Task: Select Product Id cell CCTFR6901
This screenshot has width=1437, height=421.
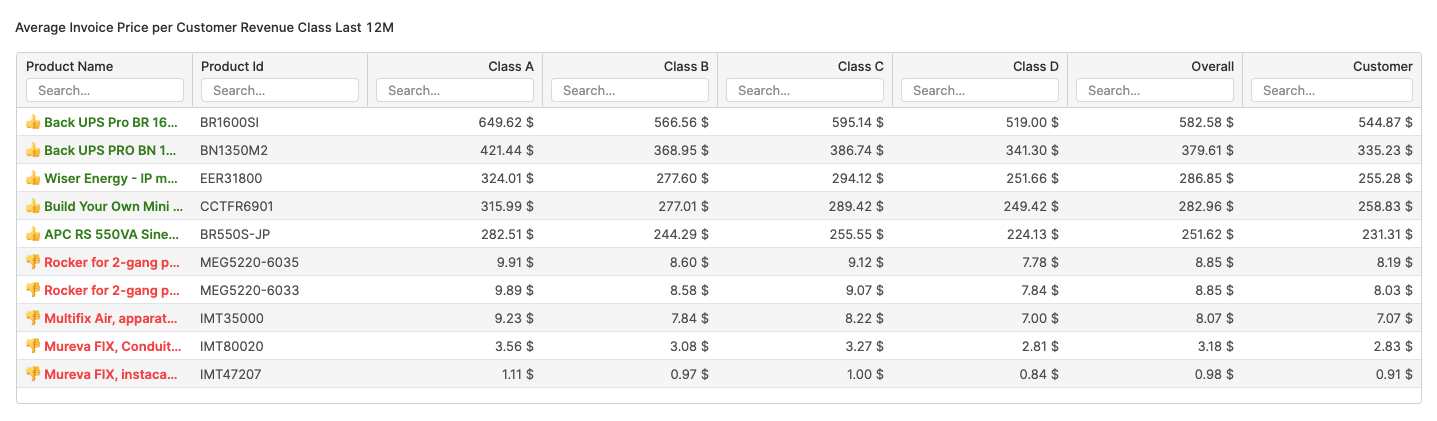Action: point(237,206)
